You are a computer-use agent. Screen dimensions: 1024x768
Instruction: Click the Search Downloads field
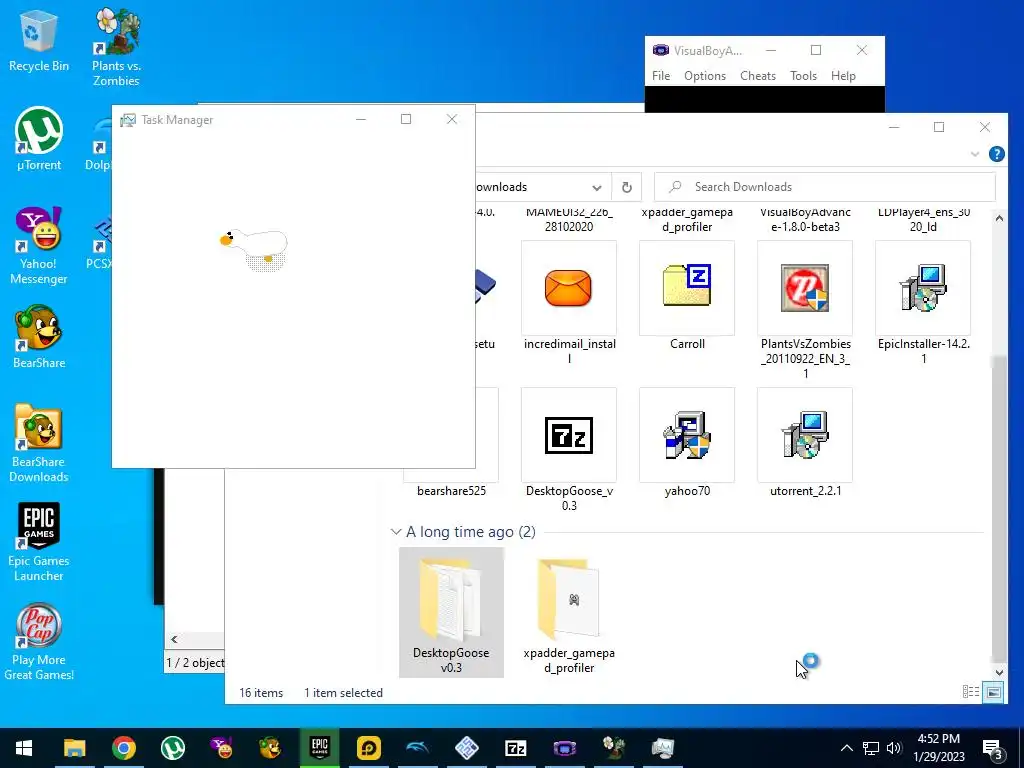click(825, 187)
